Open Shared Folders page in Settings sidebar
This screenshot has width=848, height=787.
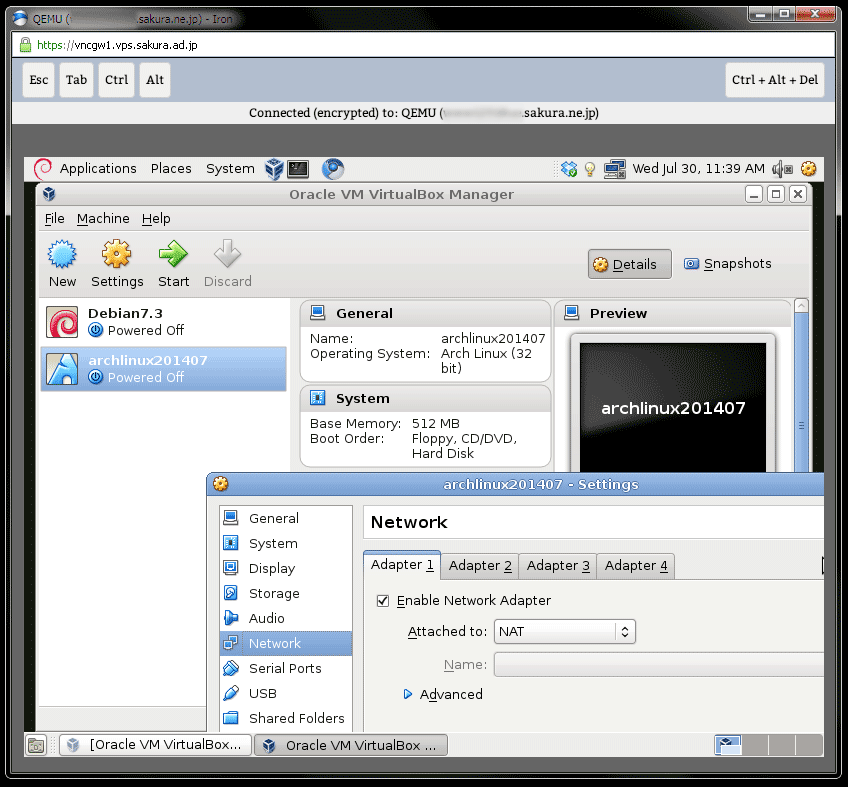click(286, 718)
